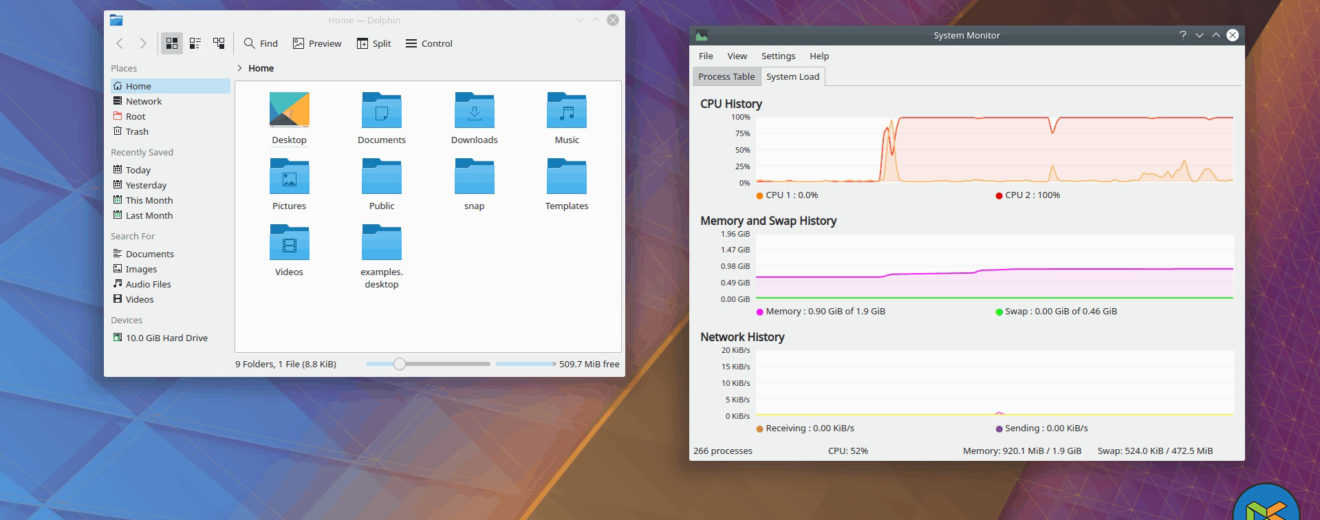
Task: Switch to Icons view mode
Action: tap(172, 44)
